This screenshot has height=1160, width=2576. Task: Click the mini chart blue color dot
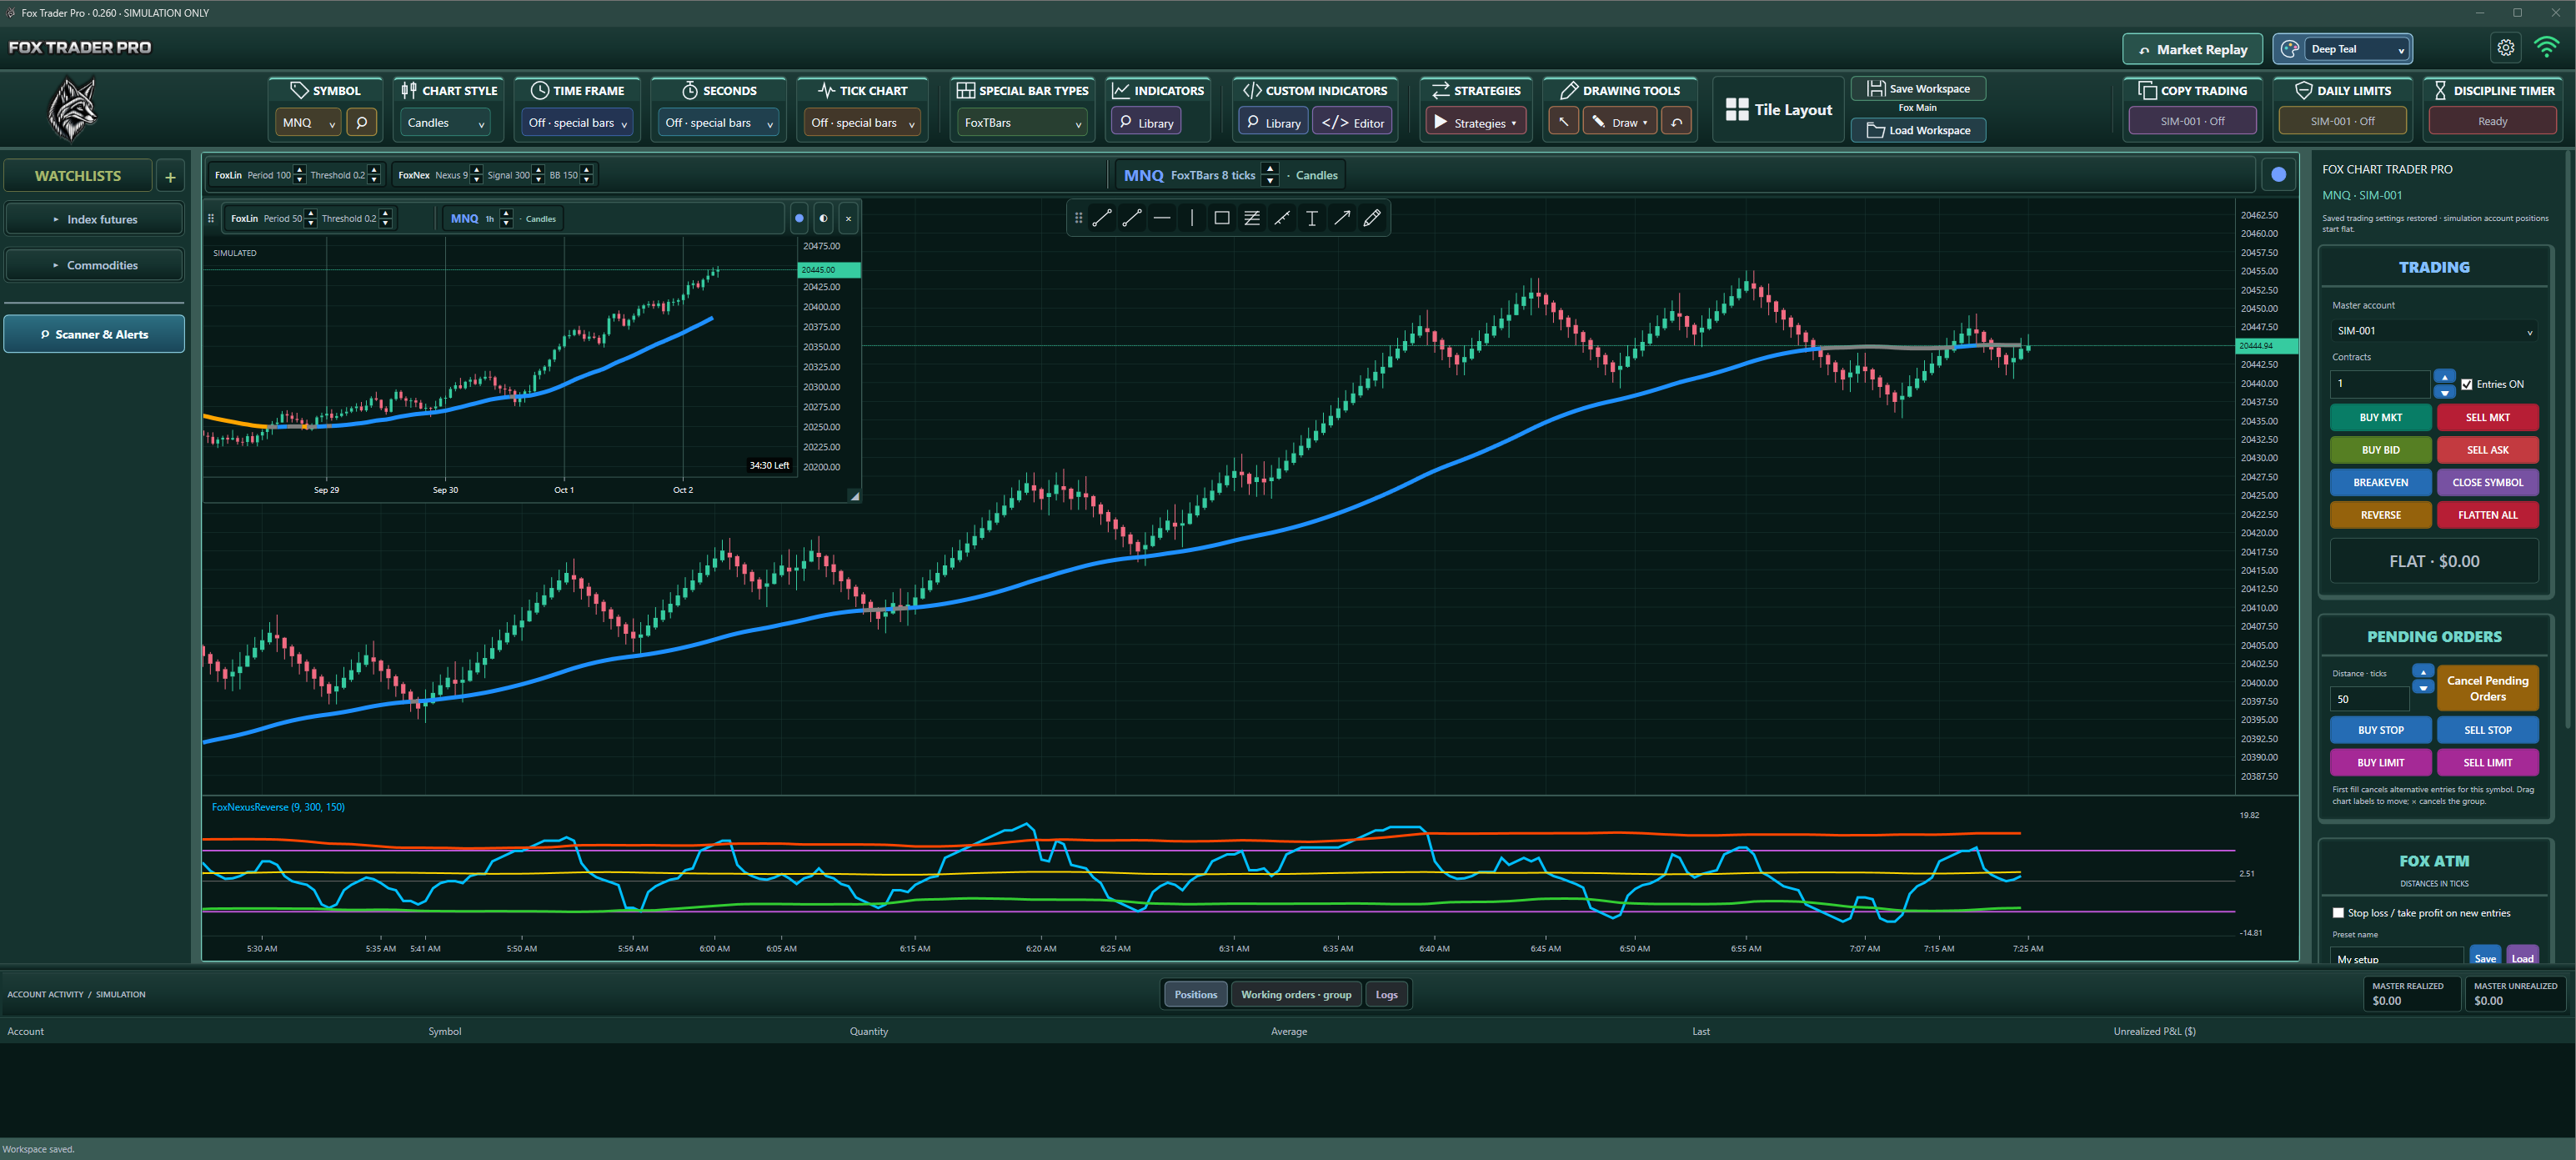point(799,218)
